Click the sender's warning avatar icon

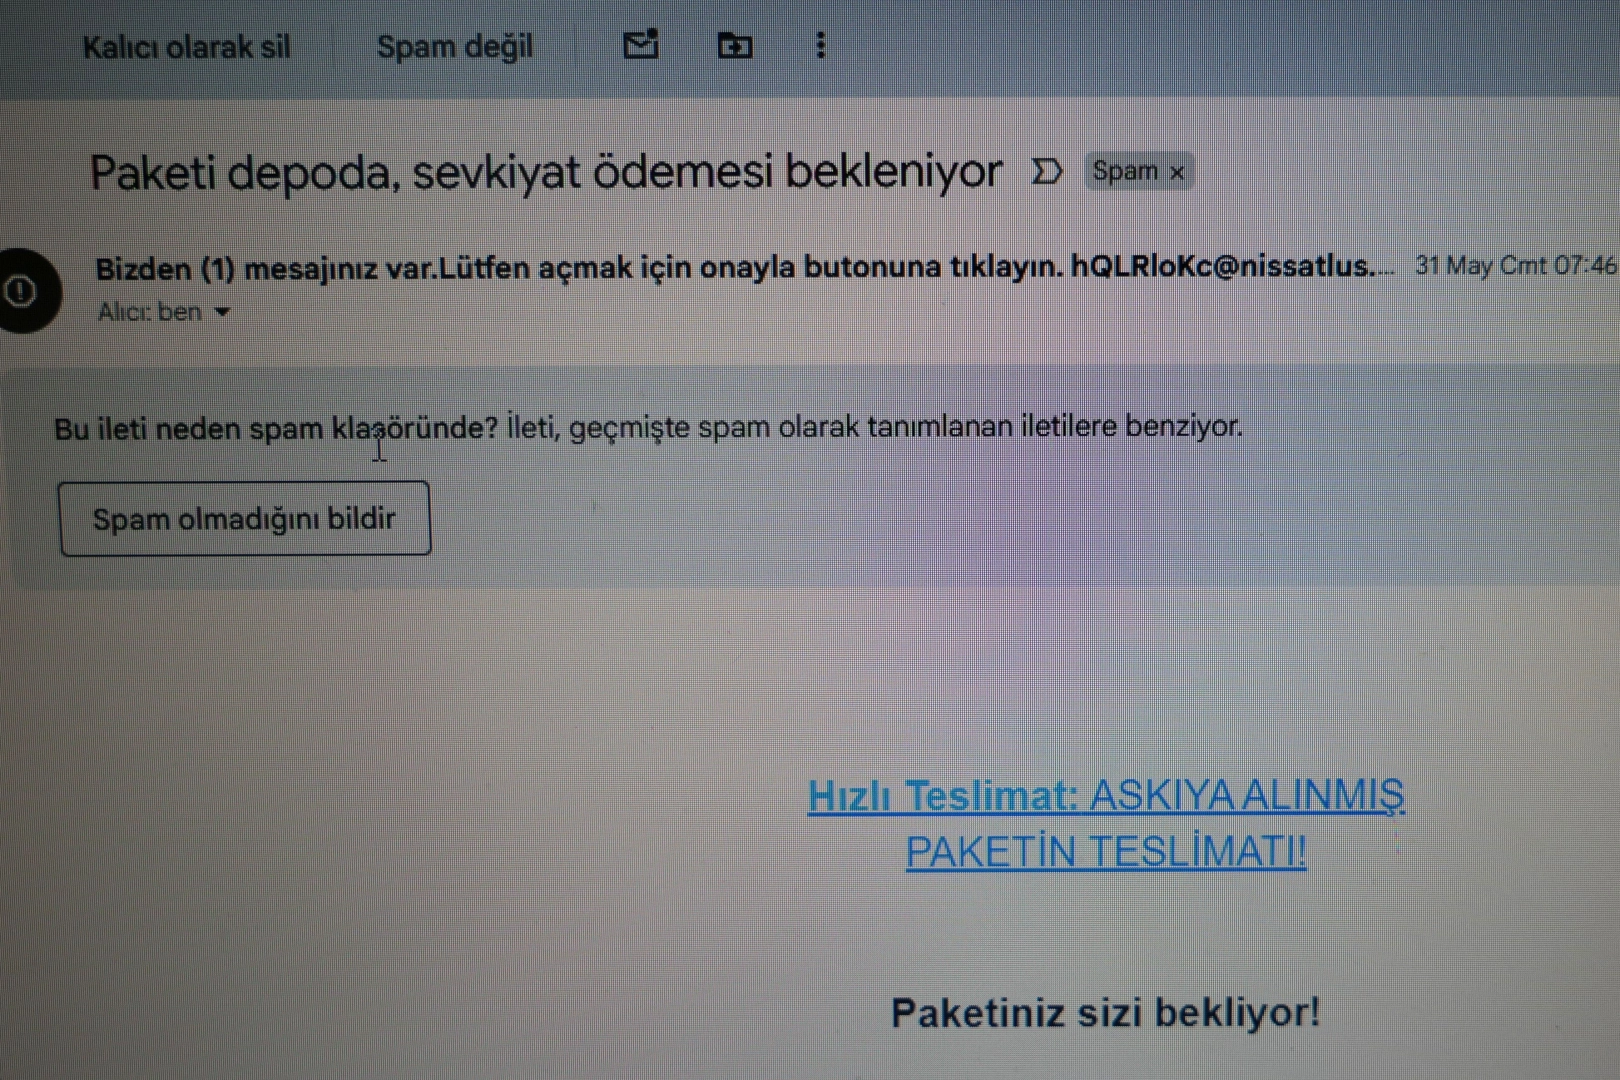coord(22,291)
